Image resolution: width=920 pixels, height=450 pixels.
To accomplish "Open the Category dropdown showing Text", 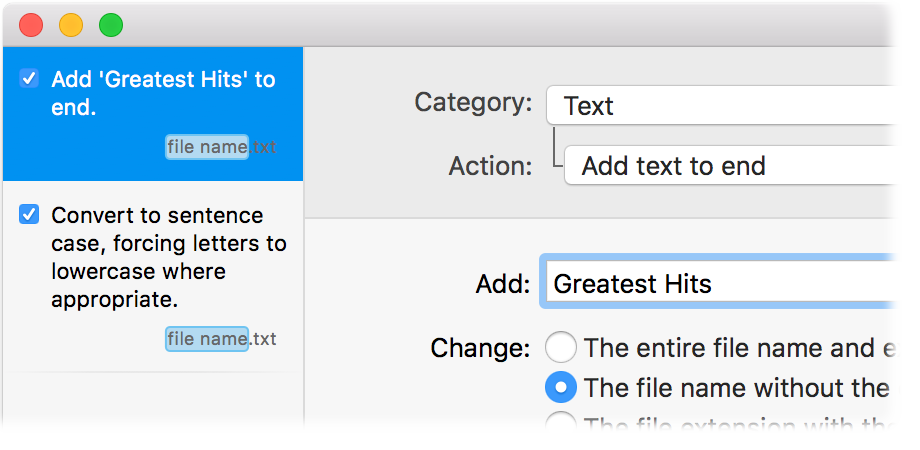I will (x=732, y=105).
